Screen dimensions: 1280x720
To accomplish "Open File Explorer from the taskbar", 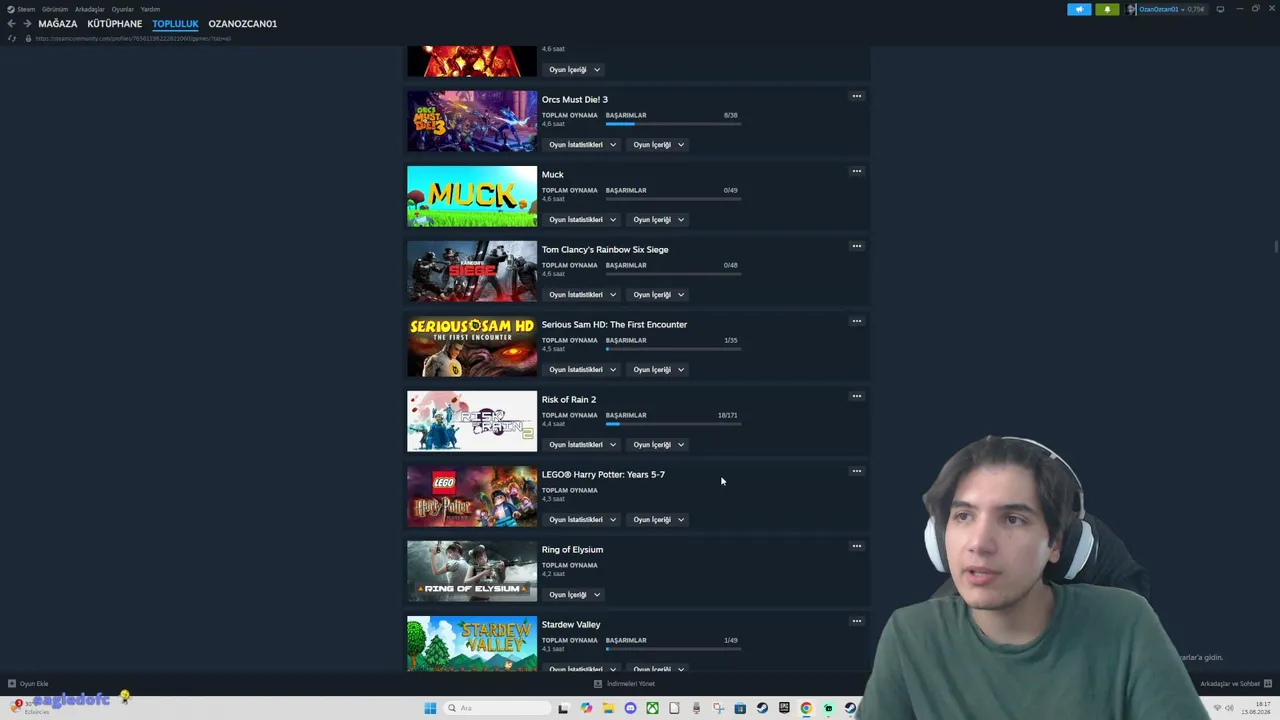I will click(608, 708).
